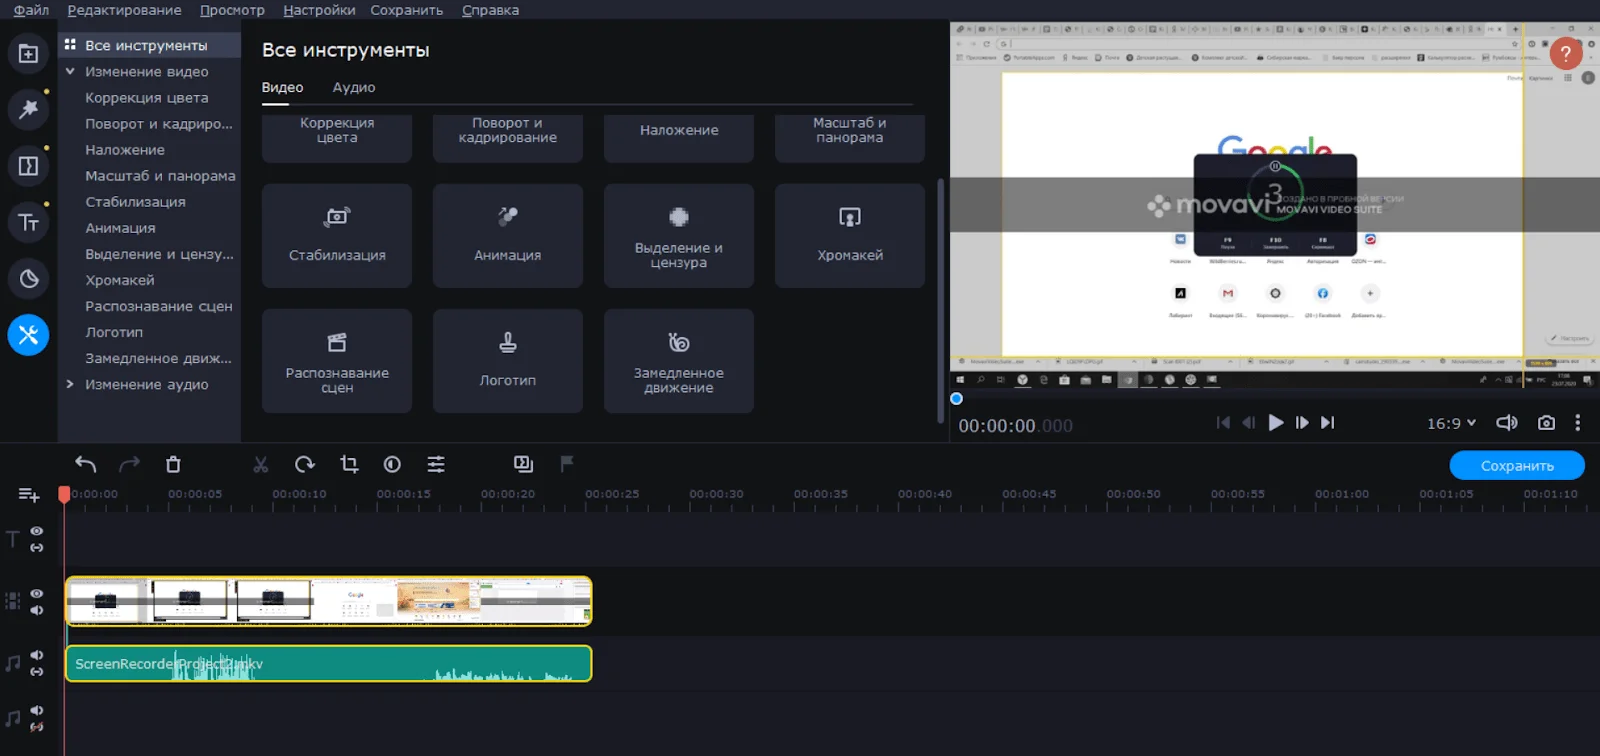Switch to the 'Аудио' tab
This screenshot has width=1600, height=756.
pyautogui.click(x=354, y=88)
